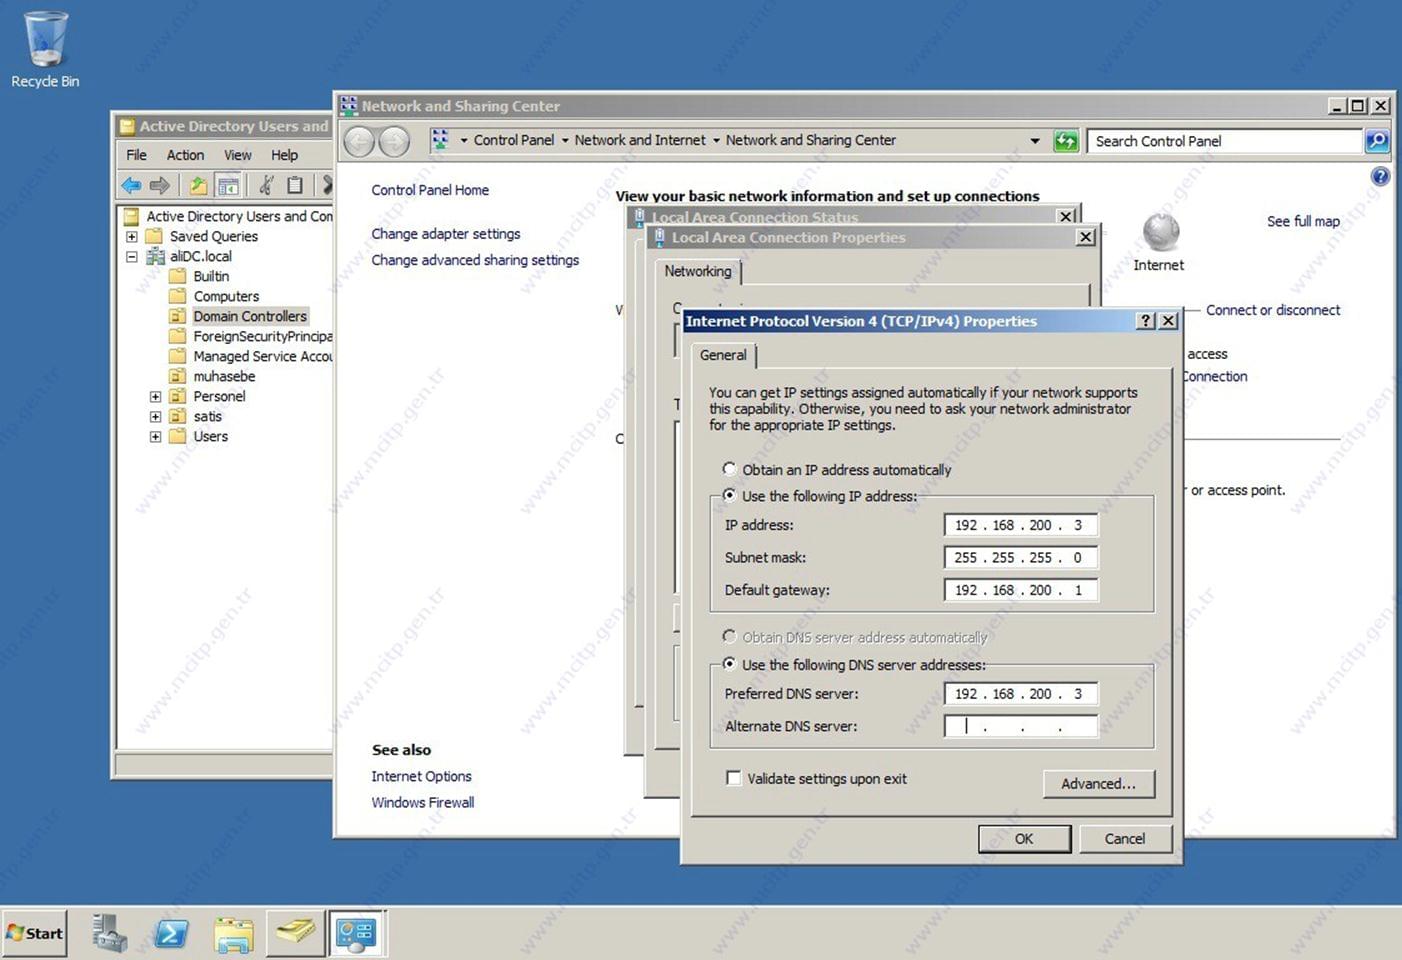Open Windows Explorer from the taskbar

pos(233,934)
